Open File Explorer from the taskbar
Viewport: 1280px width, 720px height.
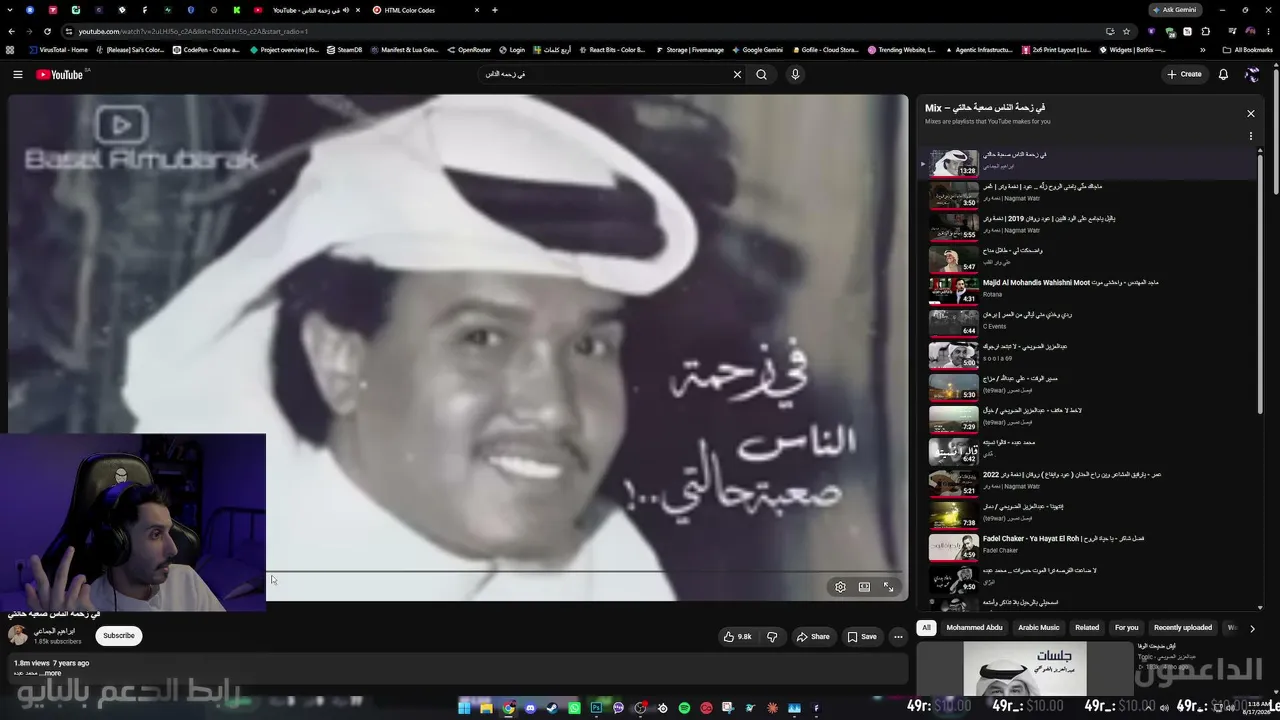click(x=486, y=708)
